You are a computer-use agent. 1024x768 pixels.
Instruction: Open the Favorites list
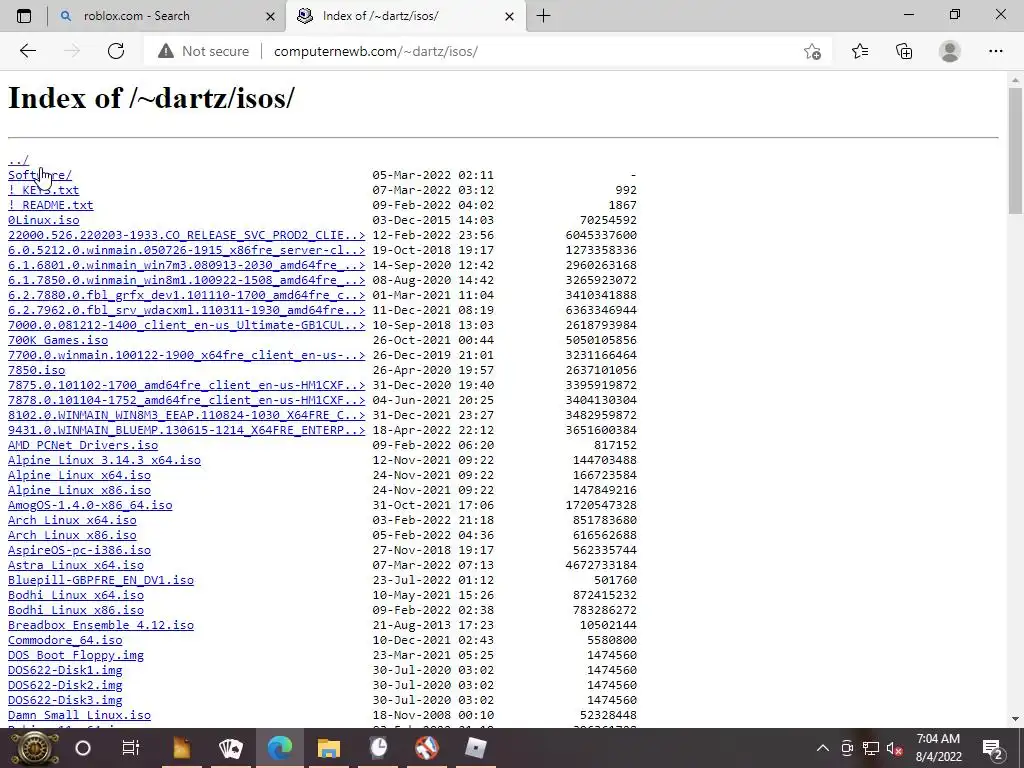[x=860, y=51]
